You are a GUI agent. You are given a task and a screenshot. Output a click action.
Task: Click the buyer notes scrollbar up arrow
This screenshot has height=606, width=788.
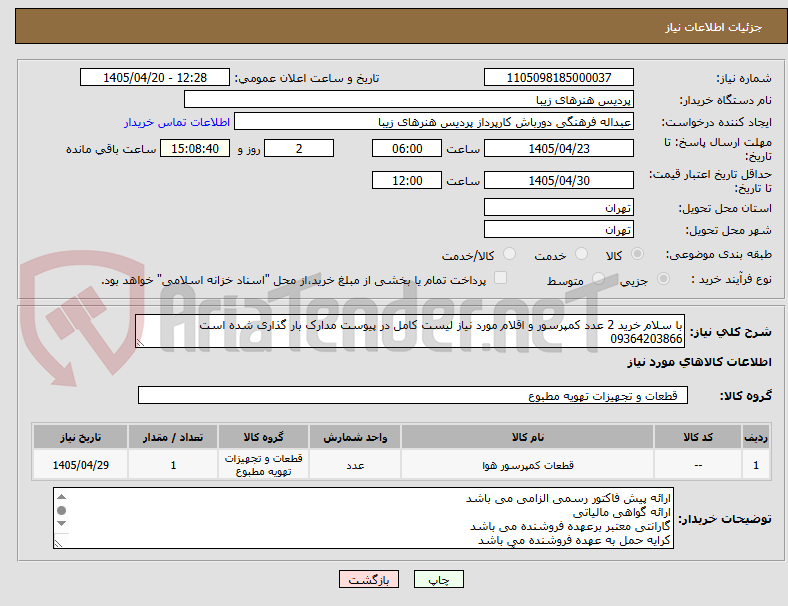61,497
